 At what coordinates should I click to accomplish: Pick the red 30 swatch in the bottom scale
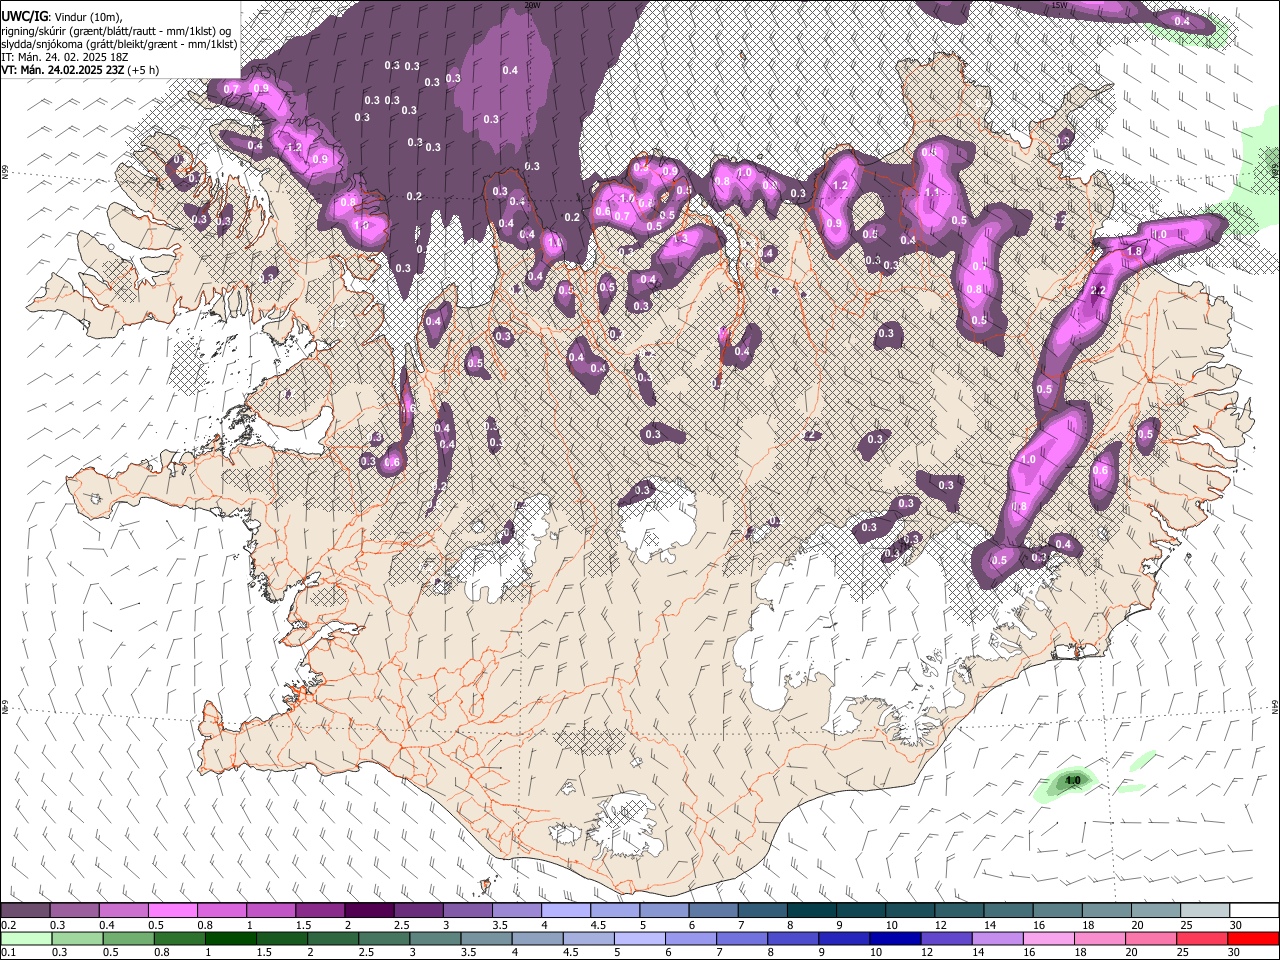click(1251, 938)
